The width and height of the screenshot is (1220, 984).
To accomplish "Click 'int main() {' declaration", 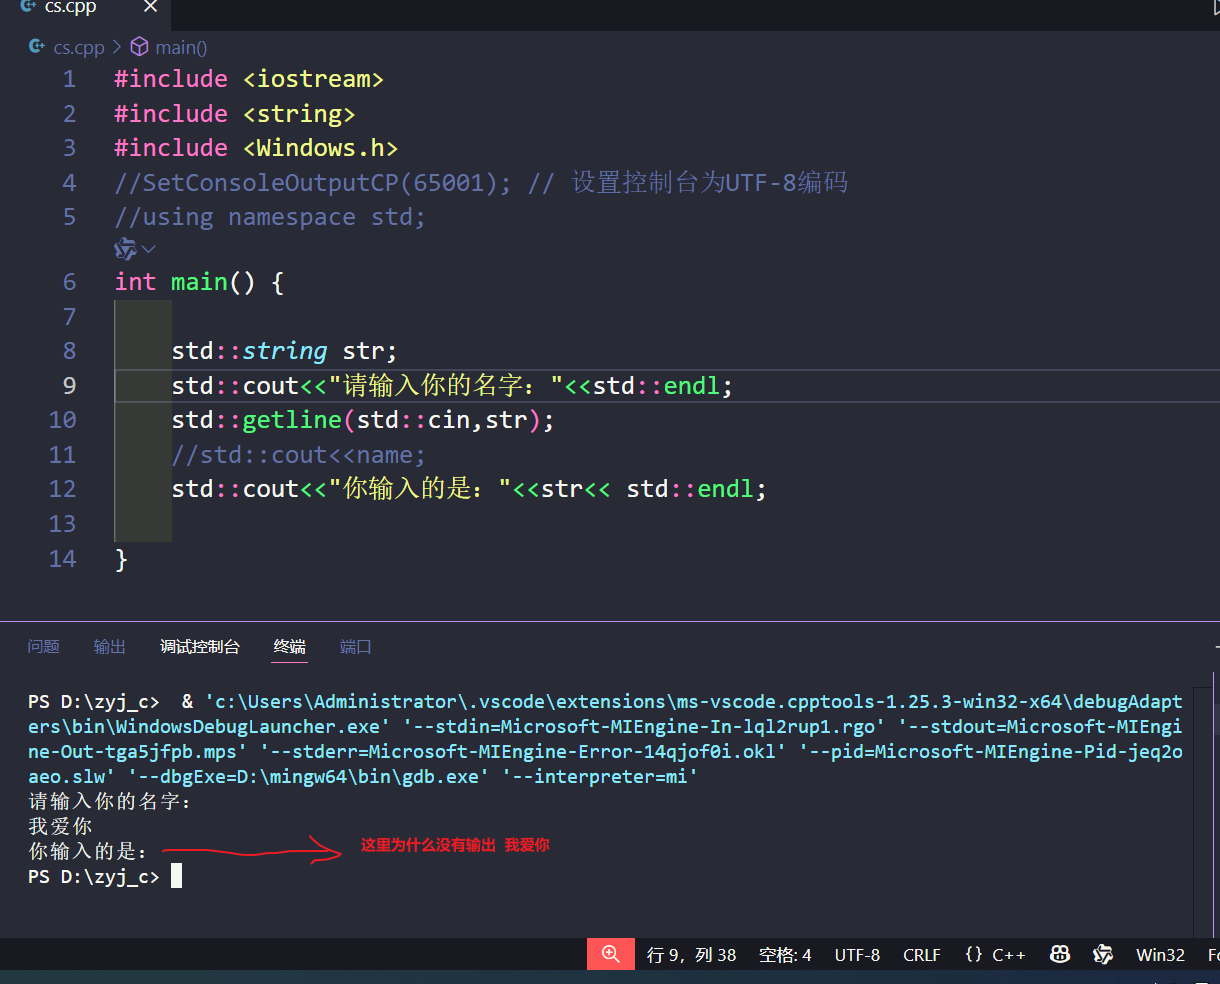I will click(x=199, y=282).
